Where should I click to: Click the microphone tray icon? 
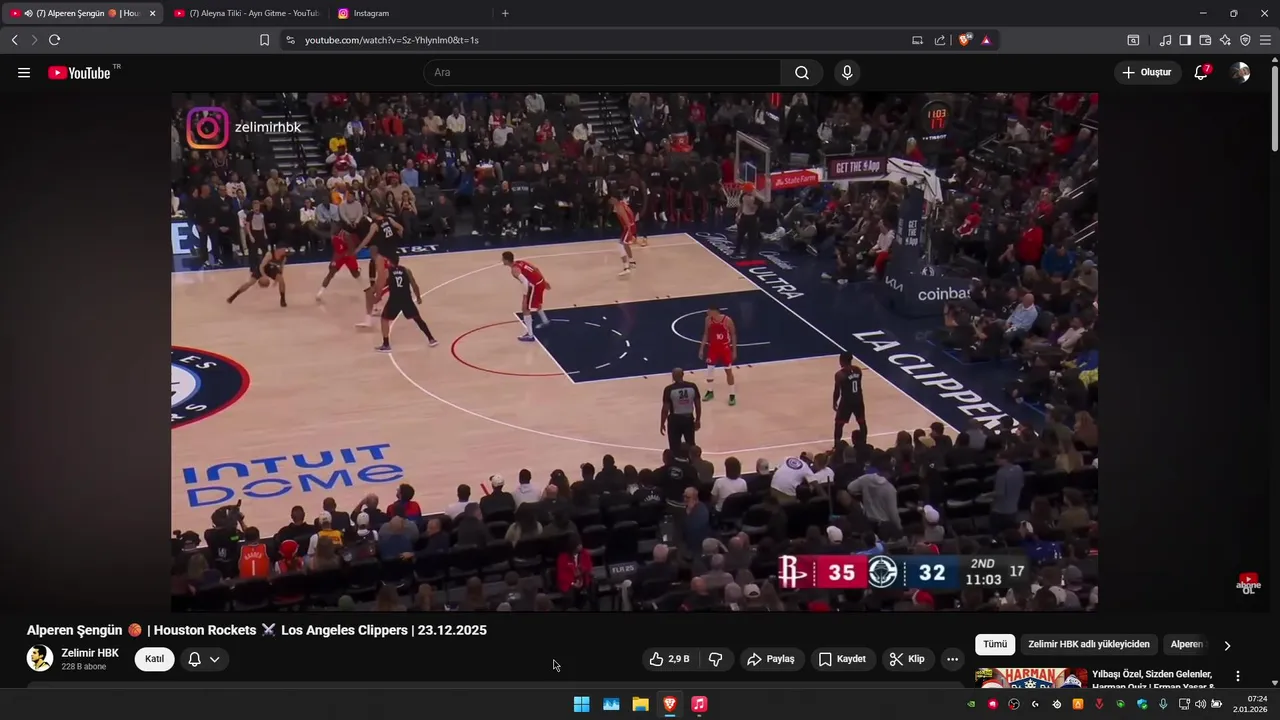point(1163,704)
